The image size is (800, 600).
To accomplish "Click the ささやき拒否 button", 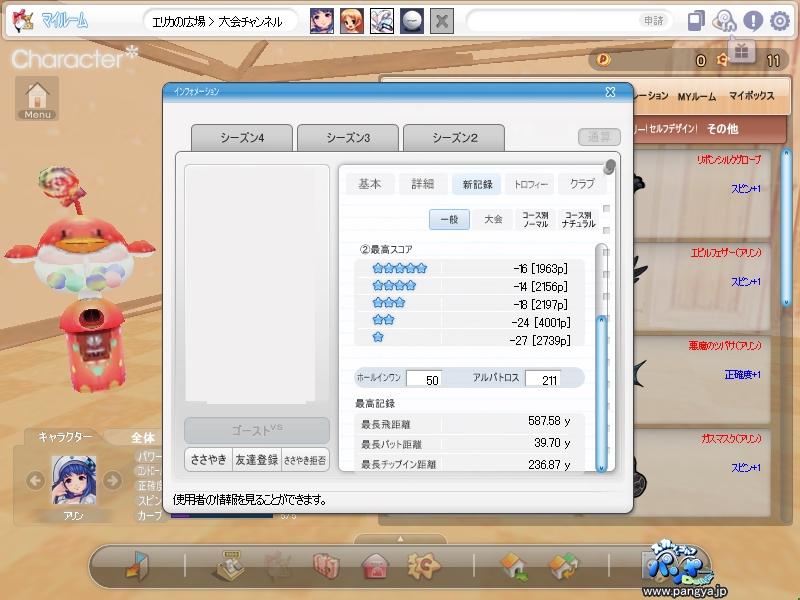I will tap(305, 460).
